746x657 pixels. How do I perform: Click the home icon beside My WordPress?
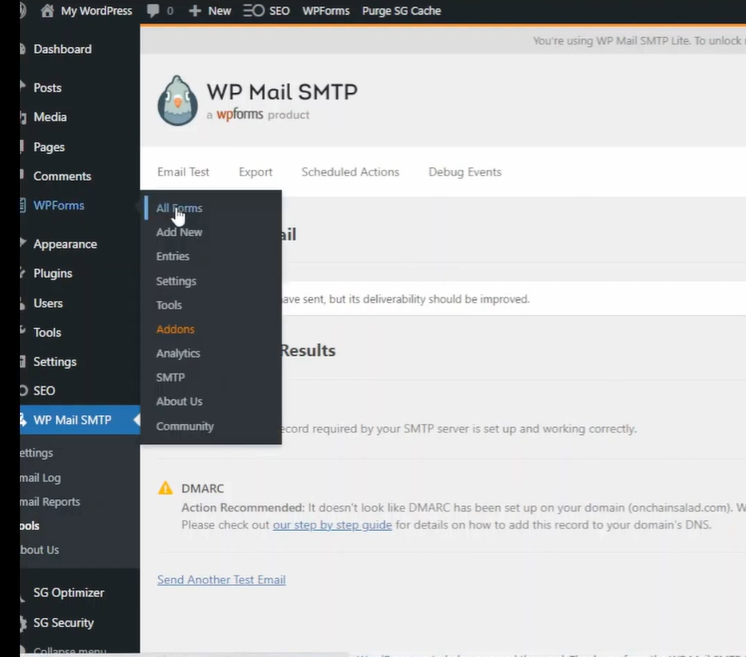(x=47, y=10)
